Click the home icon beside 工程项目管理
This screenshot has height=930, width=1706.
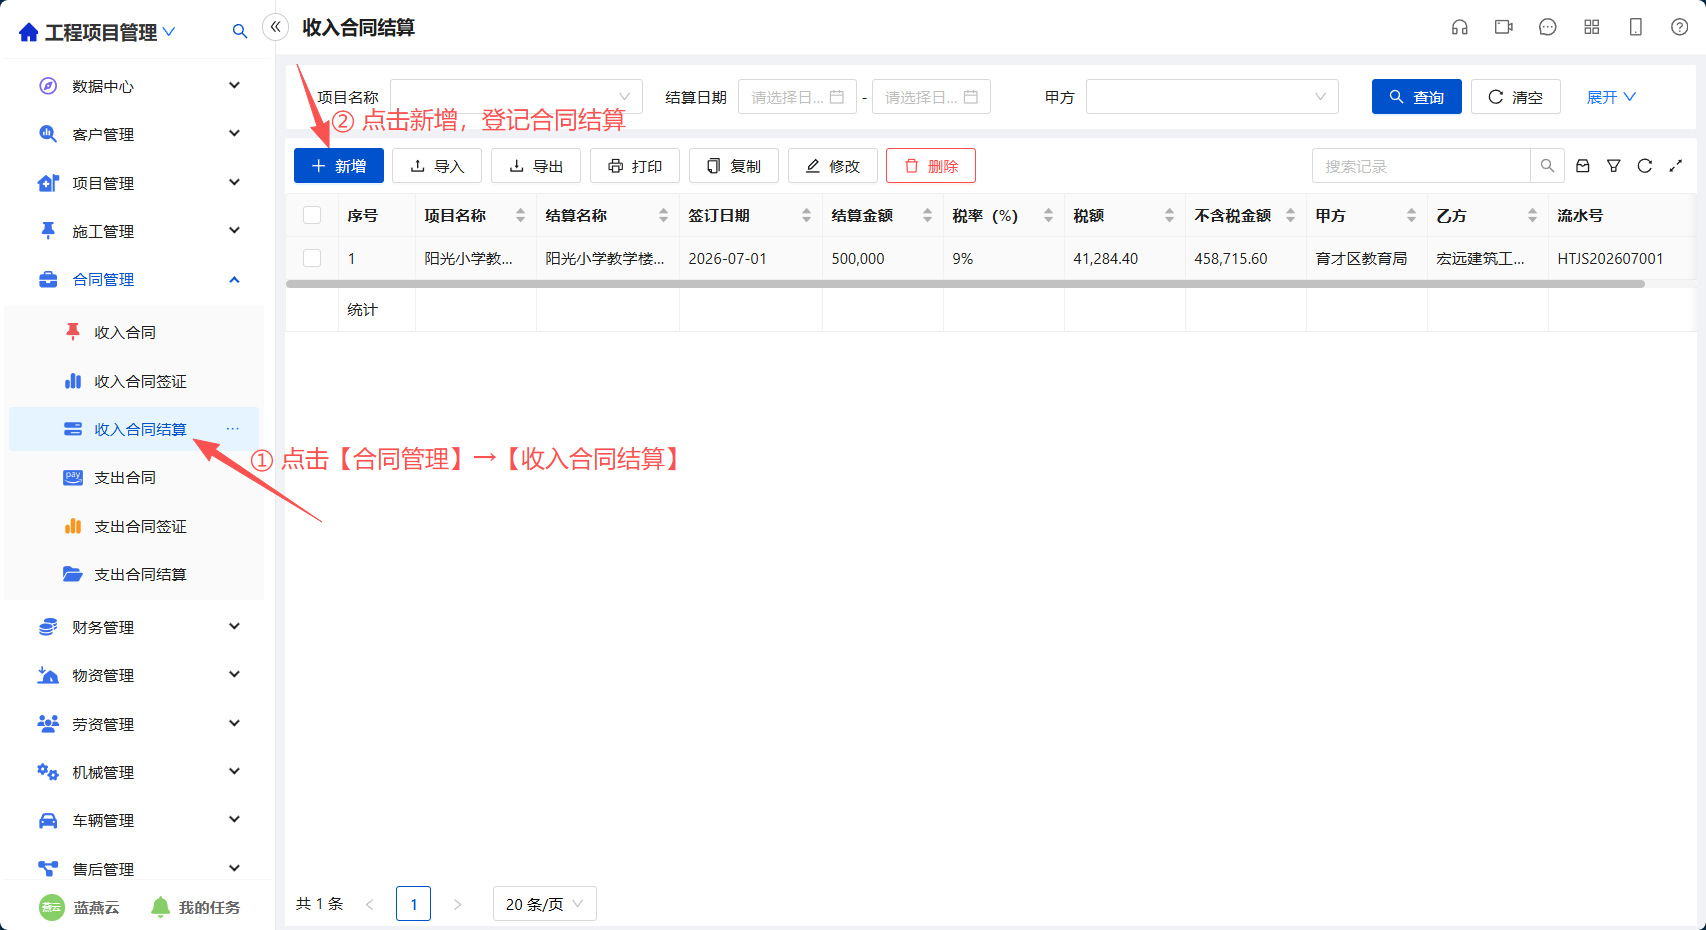(28, 33)
